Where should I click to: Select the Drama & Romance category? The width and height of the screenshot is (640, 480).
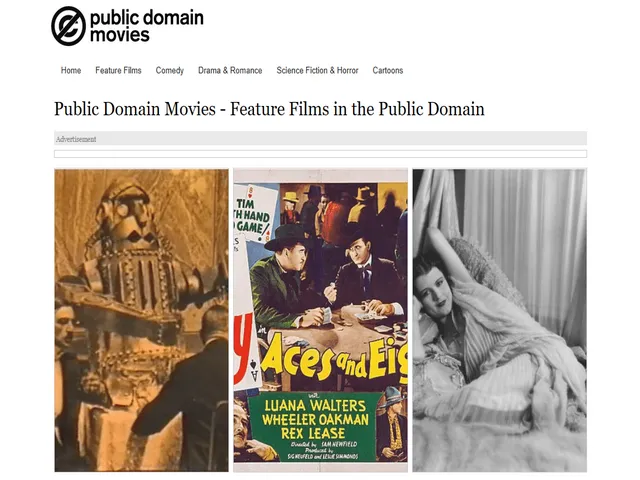click(230, 70)
